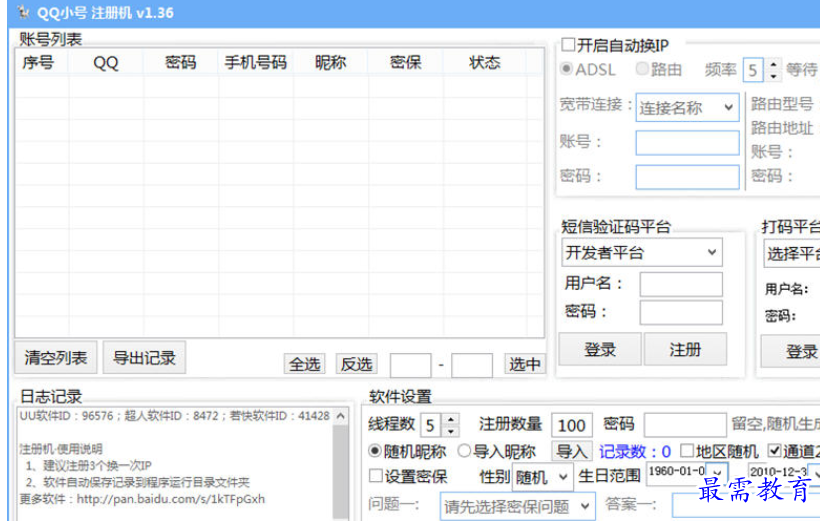Click the 密码 column header in account list
This screenshot has height=521, width=820.
pyautogui.click(x=181, y=63)
